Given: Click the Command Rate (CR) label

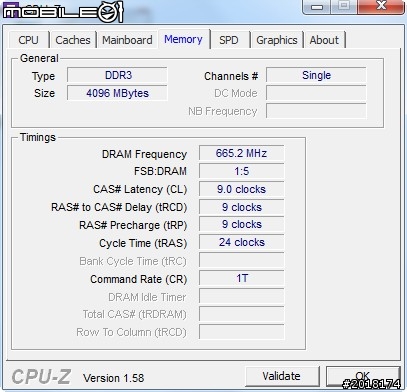Looking at the screenshot, I should 139,279.
